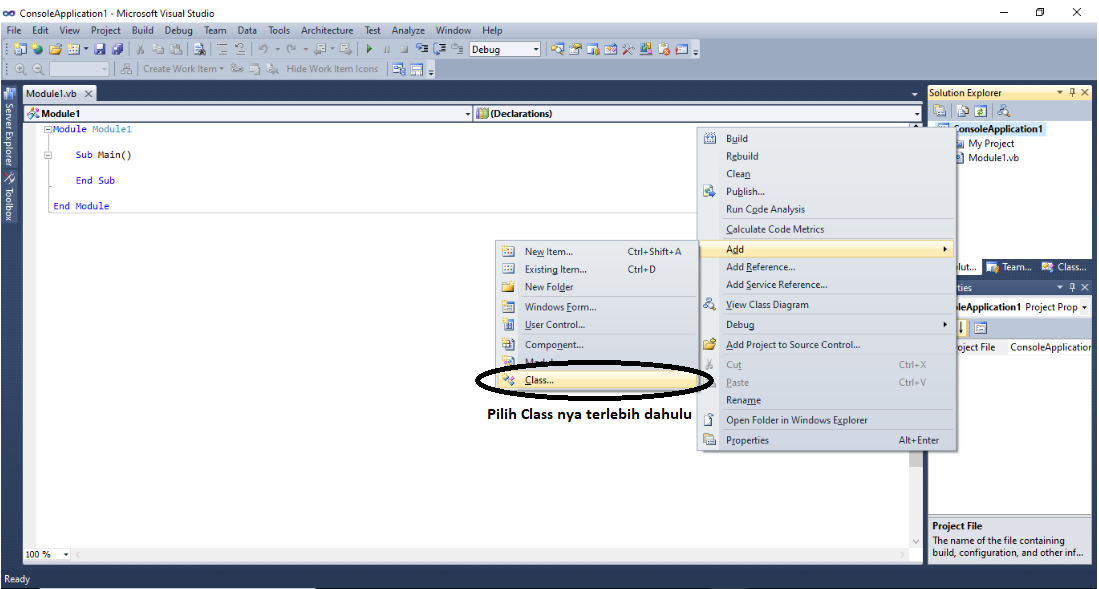Click the Stop Debugging square icon
Image resolution: width=1099 pixels, height=589 pixels.
404,49
